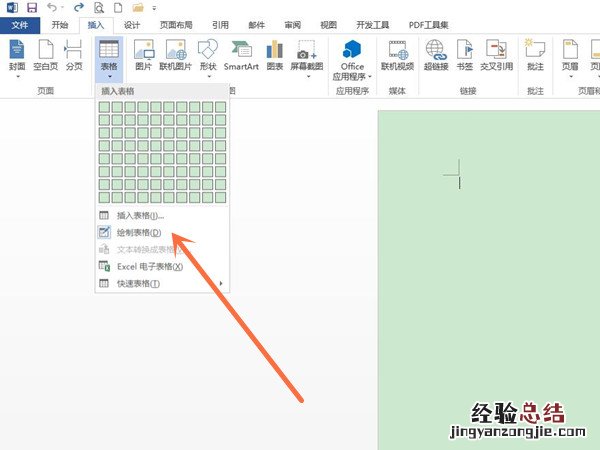Insert online video with 联机视频
600x450 pixels.
click(397, 55)
